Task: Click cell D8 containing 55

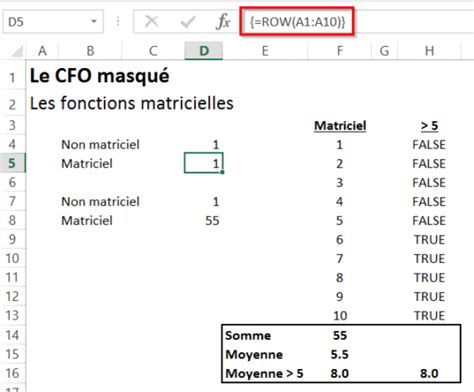Action: click(204, 221)
